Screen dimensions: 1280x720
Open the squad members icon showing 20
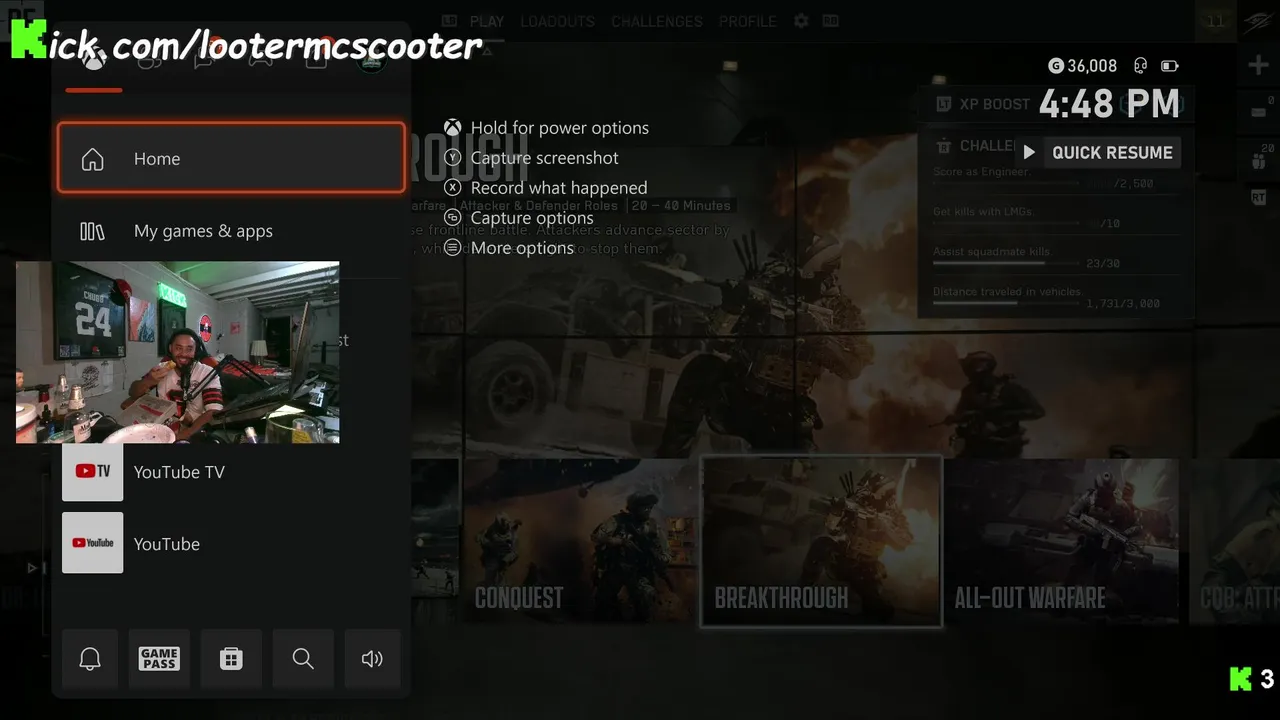[x=1258, y=159]
